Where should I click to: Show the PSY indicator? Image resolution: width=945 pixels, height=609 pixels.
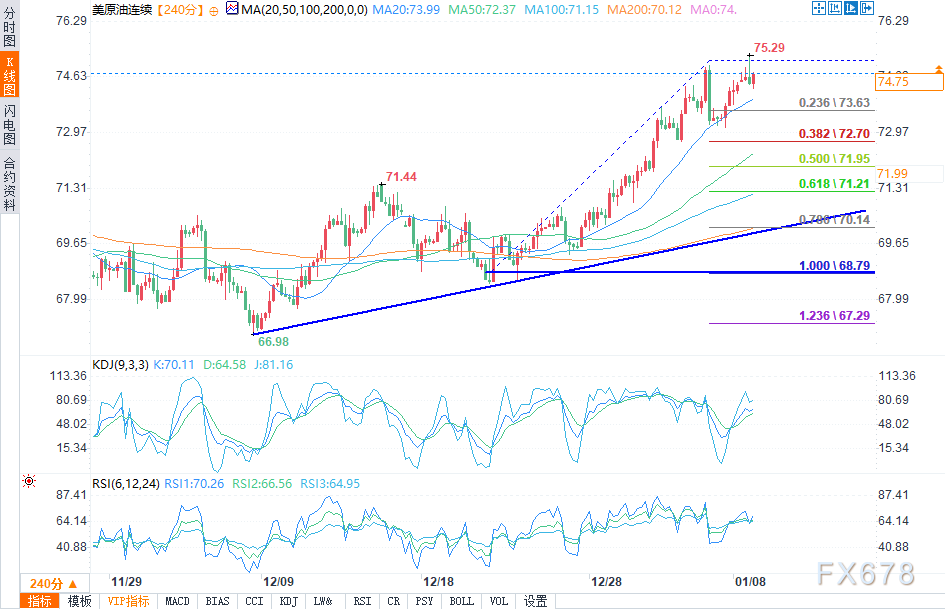click(x=424, y=601)
